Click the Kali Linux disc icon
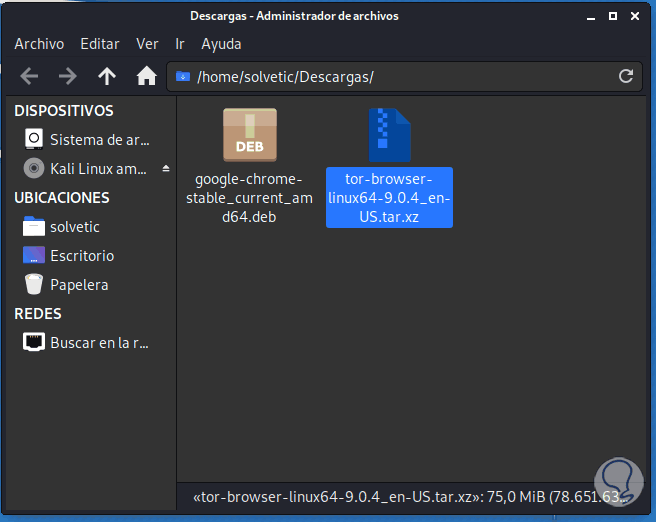Screen dimensions: 656x522 click(x=34, y=169)
